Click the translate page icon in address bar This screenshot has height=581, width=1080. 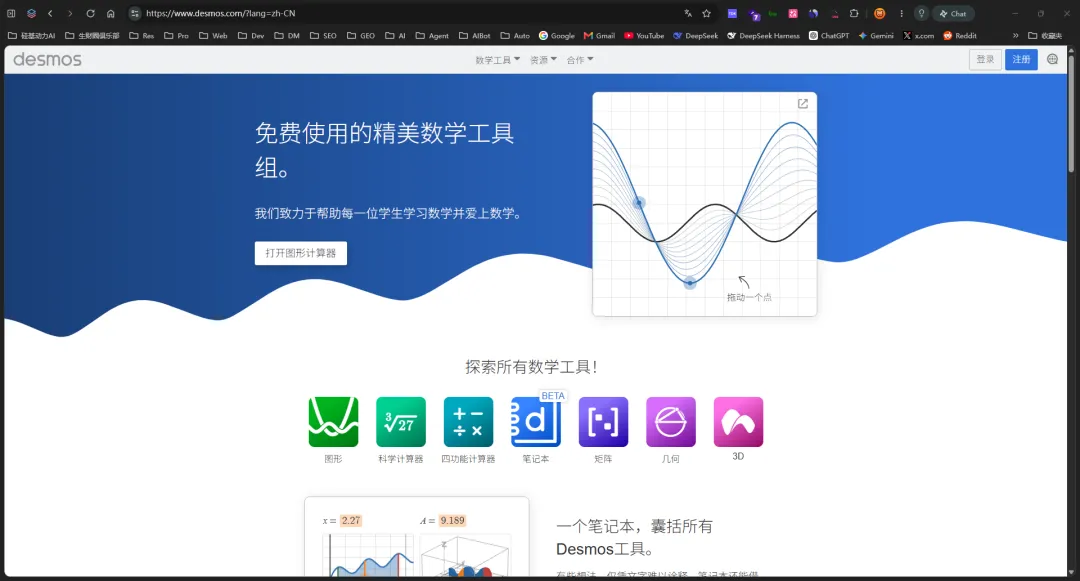tap(688, 13)
